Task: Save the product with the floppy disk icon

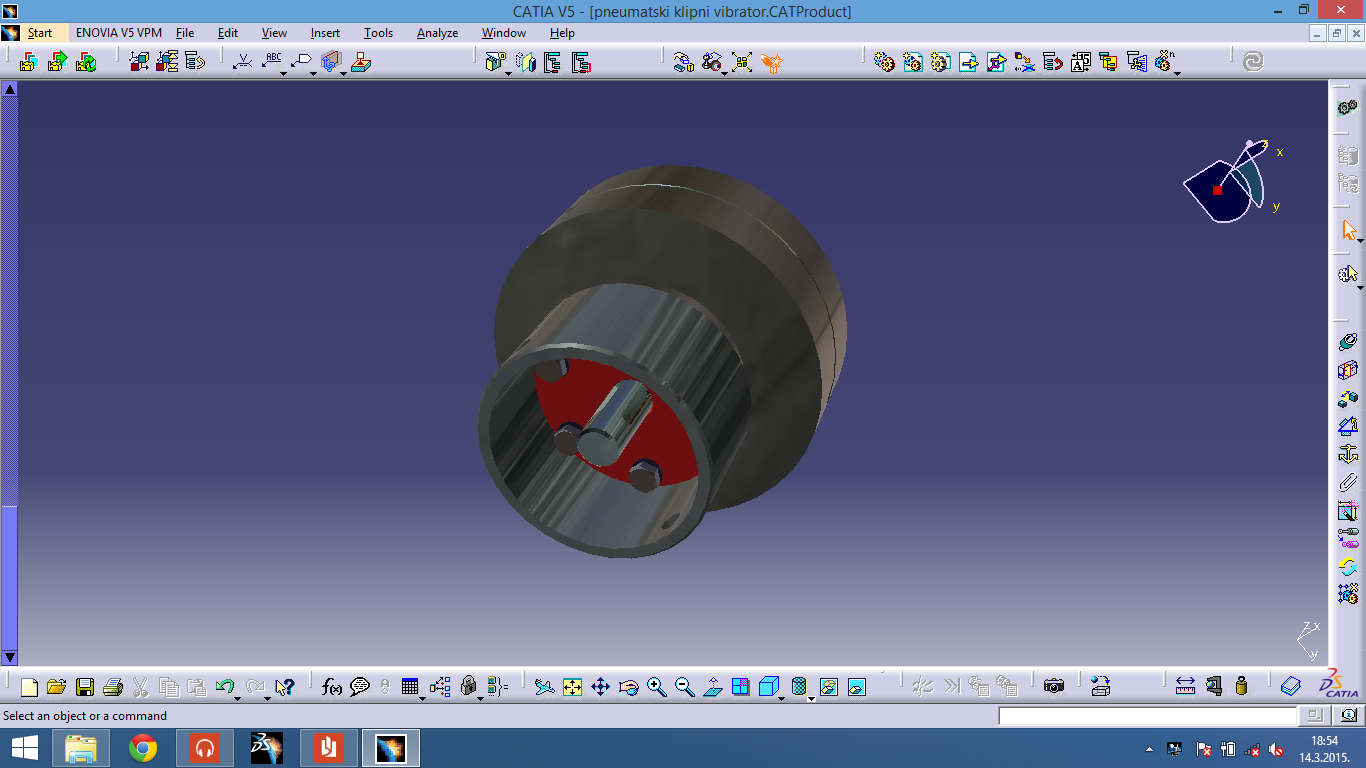Action: click(85, 687)
